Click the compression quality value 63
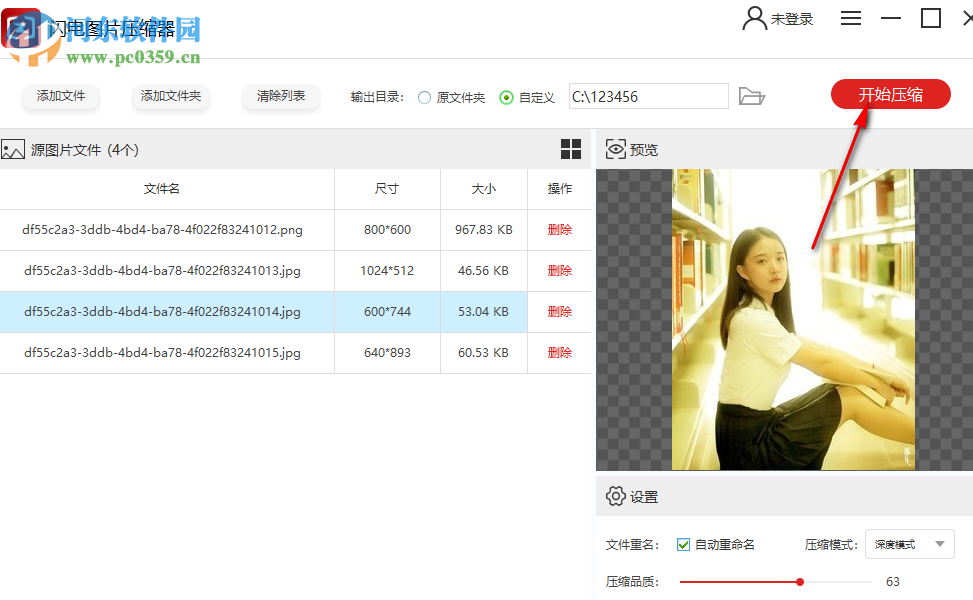The width and height of the screenshot is (973, 600). pyautogui.click(x=892, y=581)
